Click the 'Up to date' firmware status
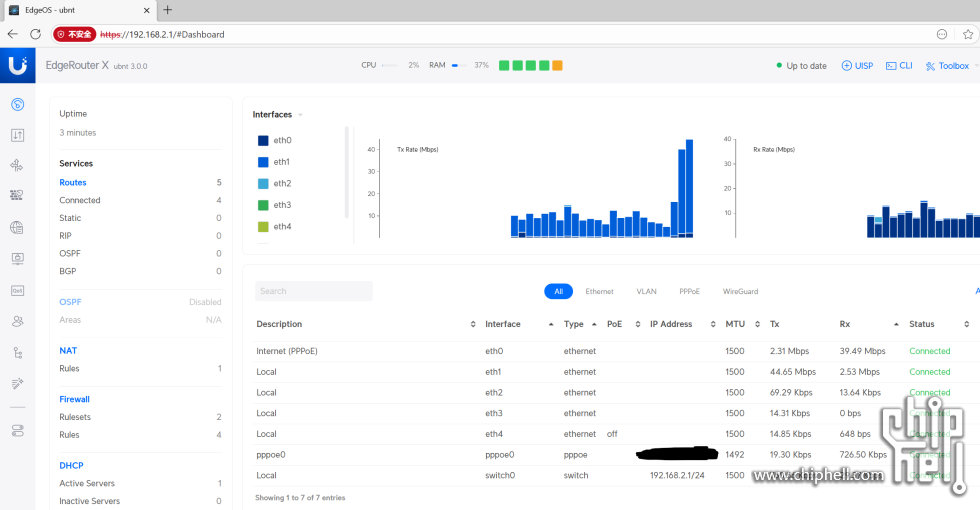This screenshot has width=980, height=510. coord(801,66)
